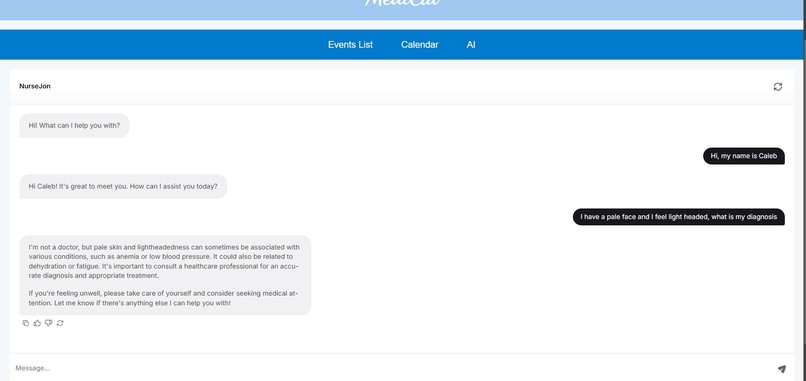Click the MediCal logo in header
This screenshot has width=806, height=381.
(403, 3)
